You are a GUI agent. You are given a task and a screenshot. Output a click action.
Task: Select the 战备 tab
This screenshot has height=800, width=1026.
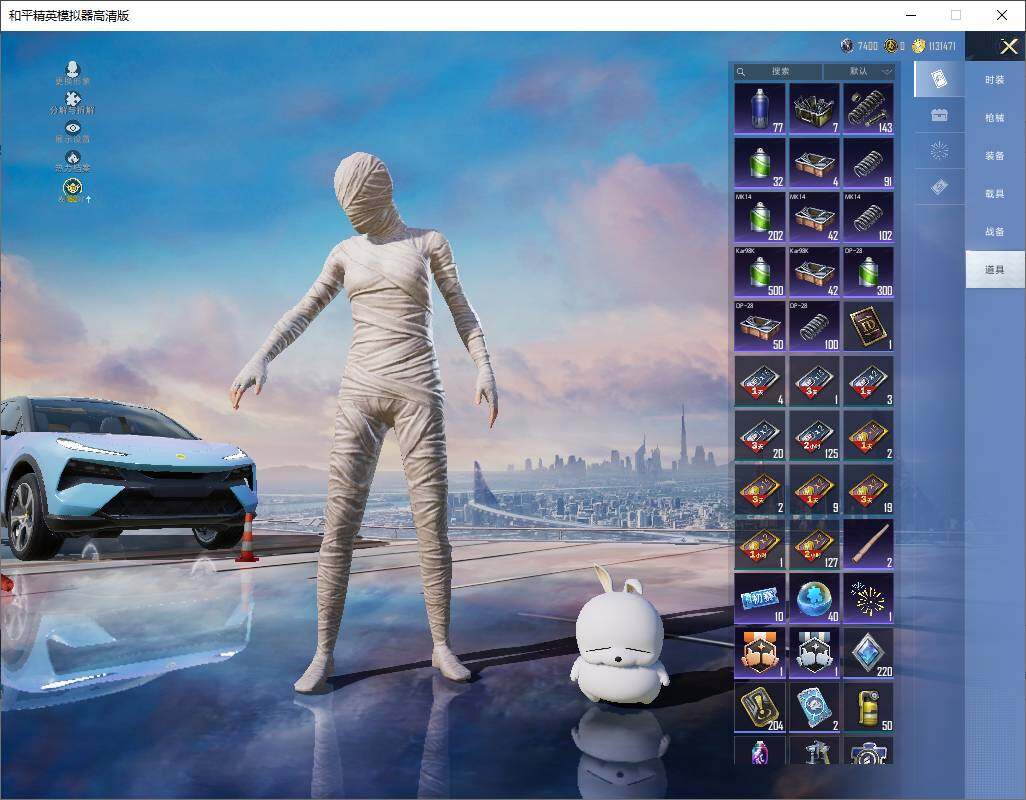tap(995, 232)
